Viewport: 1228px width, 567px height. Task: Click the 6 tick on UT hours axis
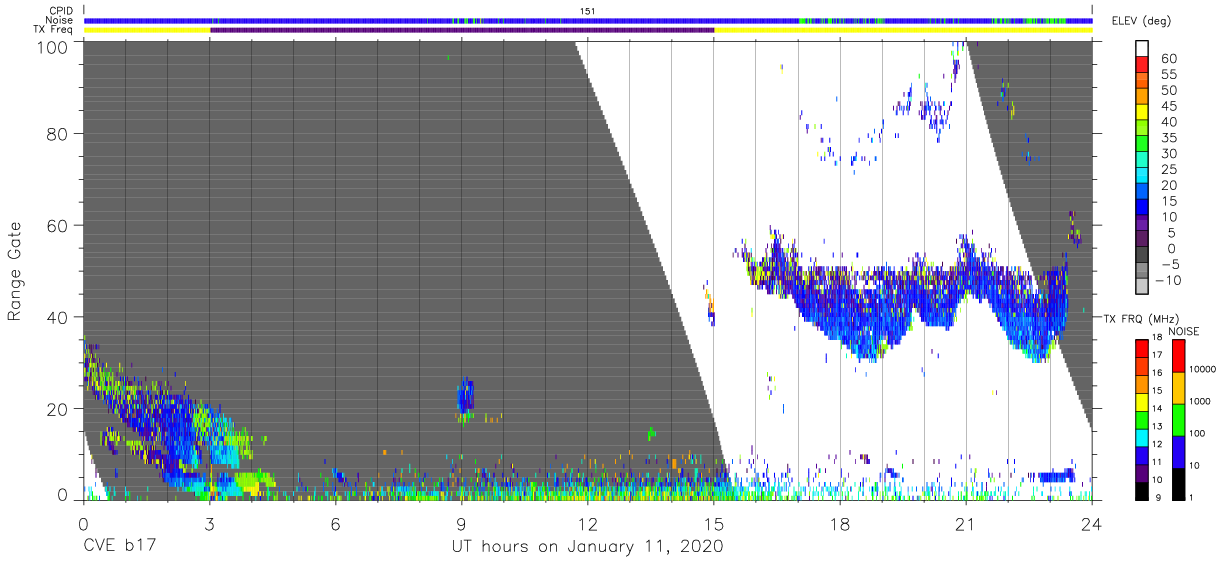(335, 523)
